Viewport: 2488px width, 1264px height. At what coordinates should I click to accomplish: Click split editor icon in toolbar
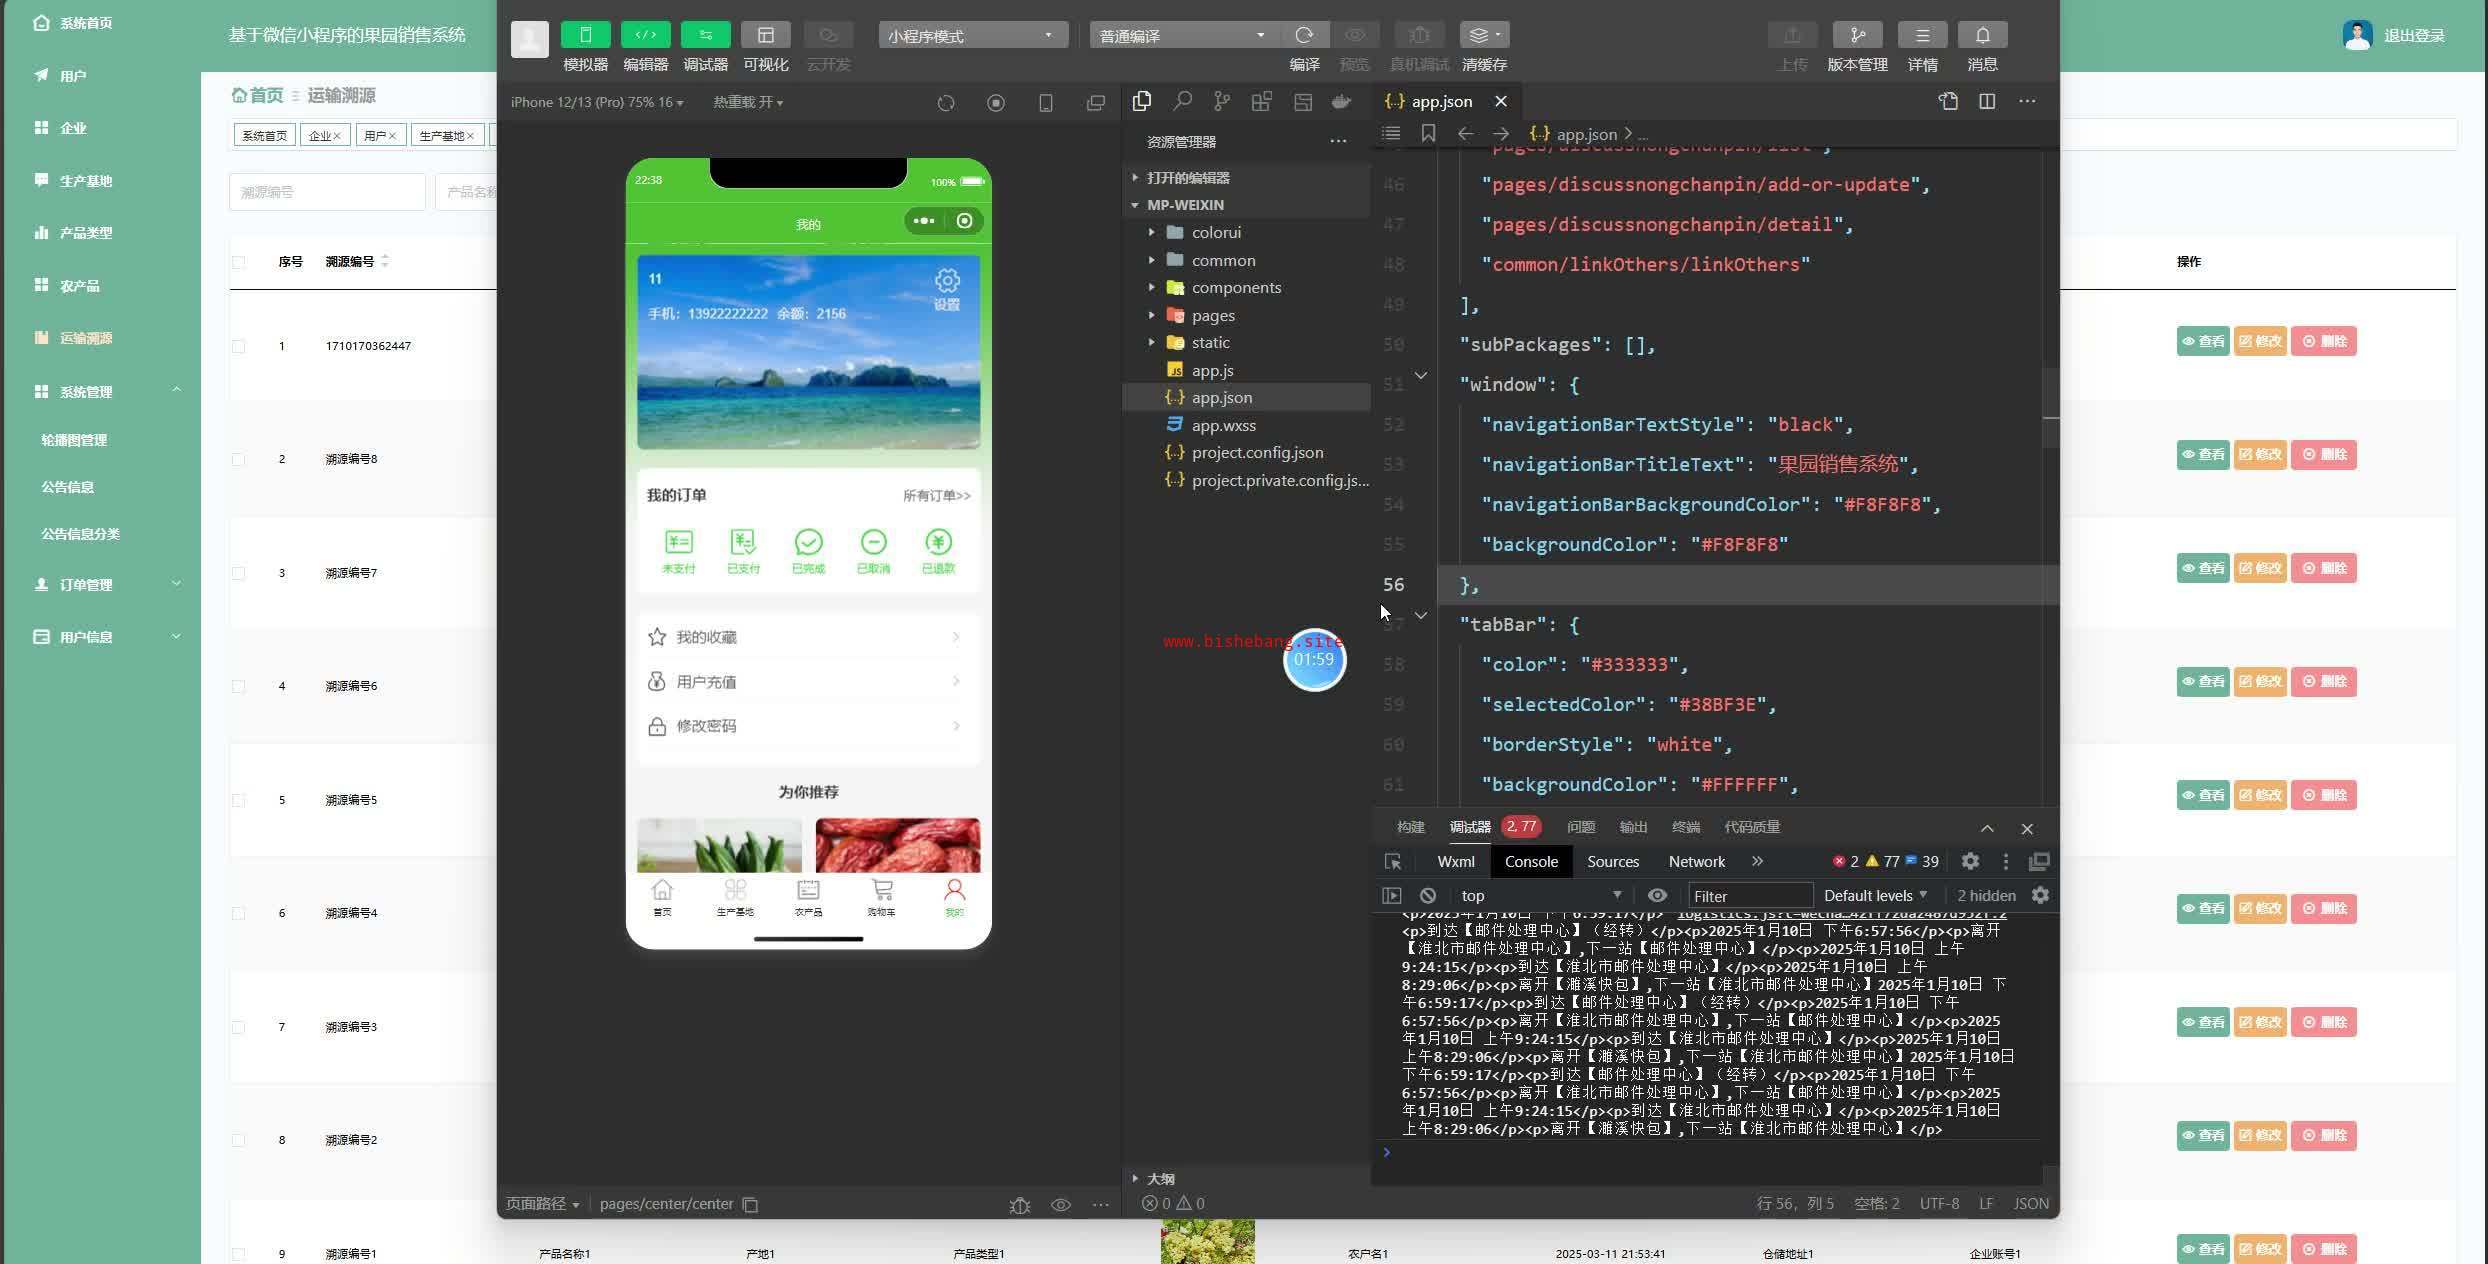click(1987, 101)
